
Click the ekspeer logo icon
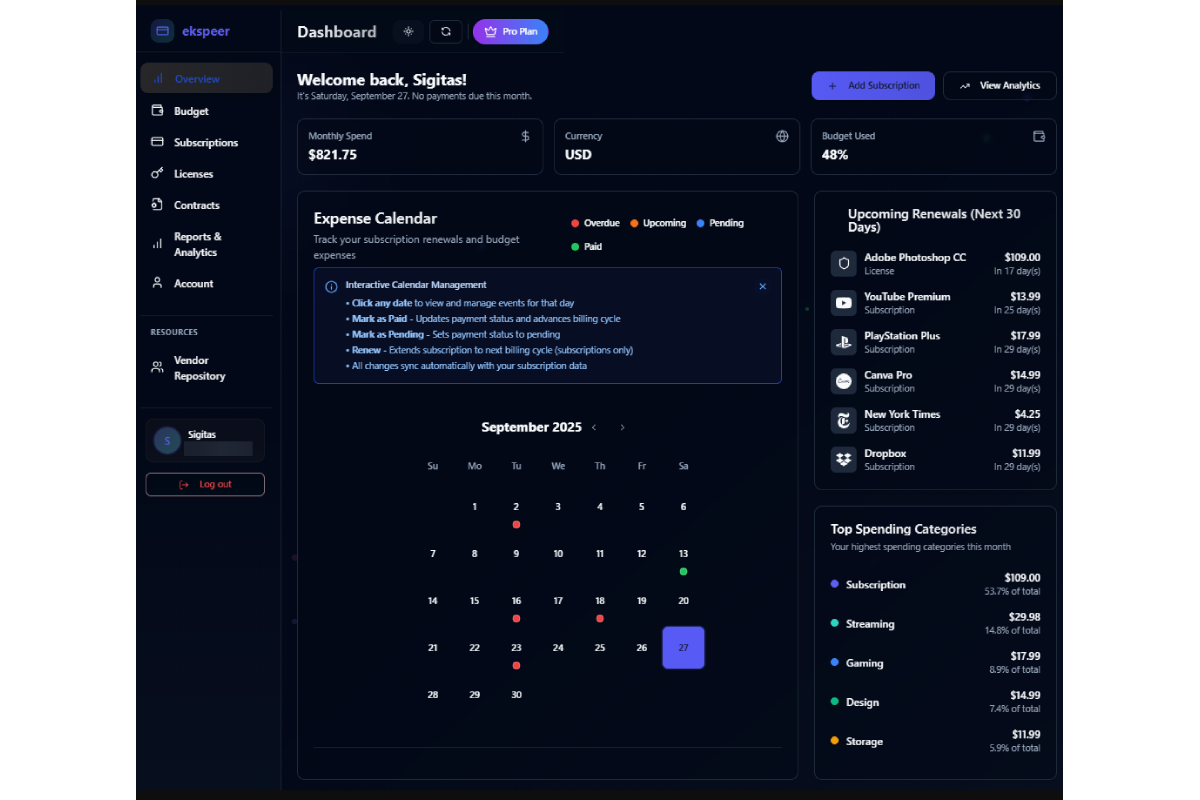click(163, 31)
